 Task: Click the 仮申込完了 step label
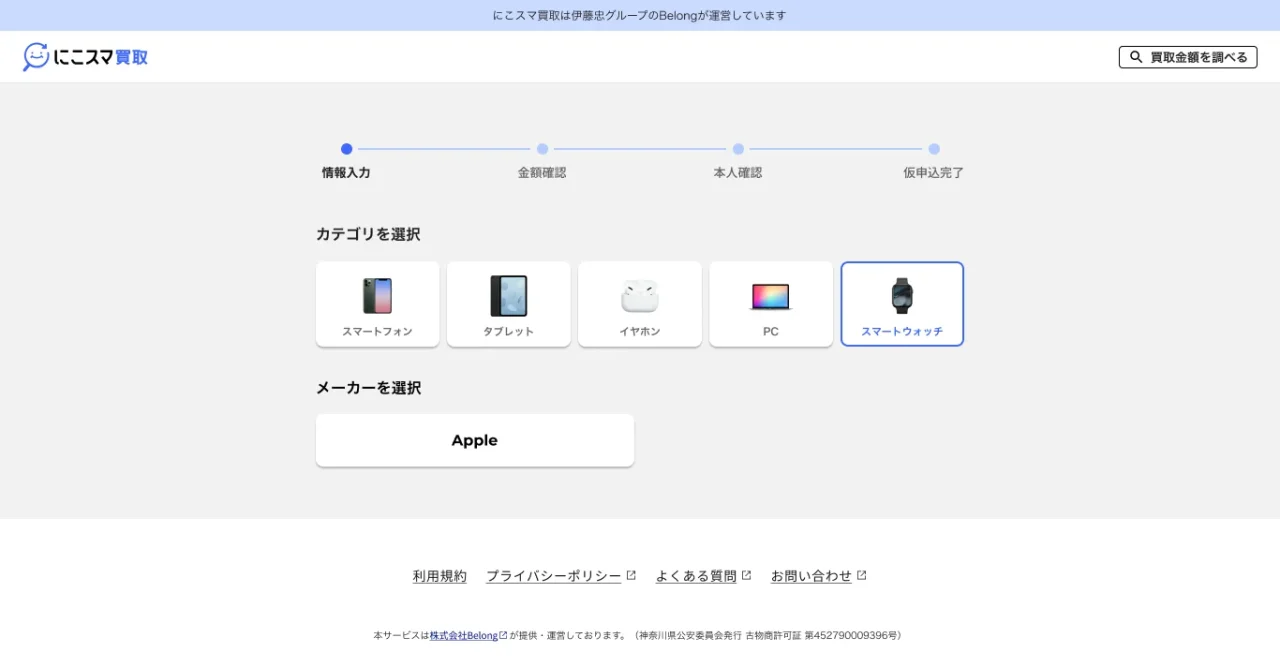coord(934,173)
